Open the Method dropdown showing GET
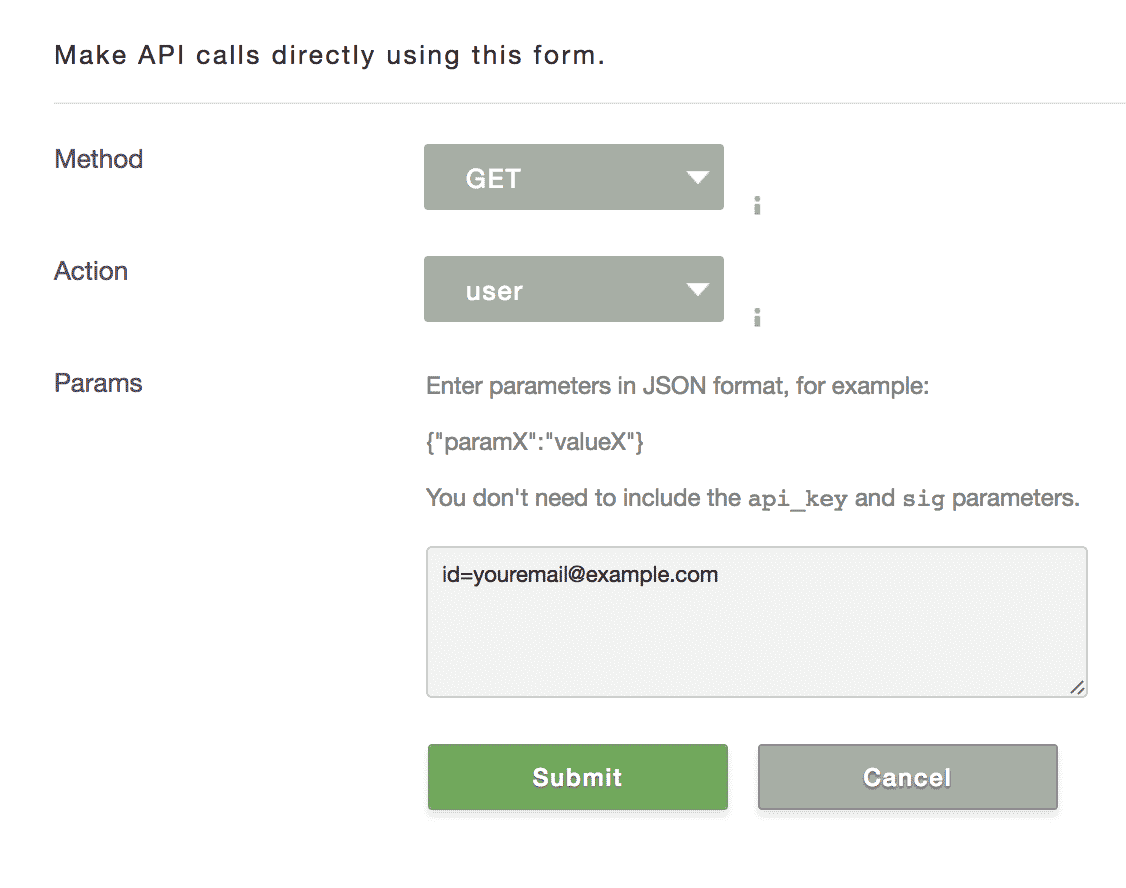This screenshot has width=1126, height=888. 573,178
